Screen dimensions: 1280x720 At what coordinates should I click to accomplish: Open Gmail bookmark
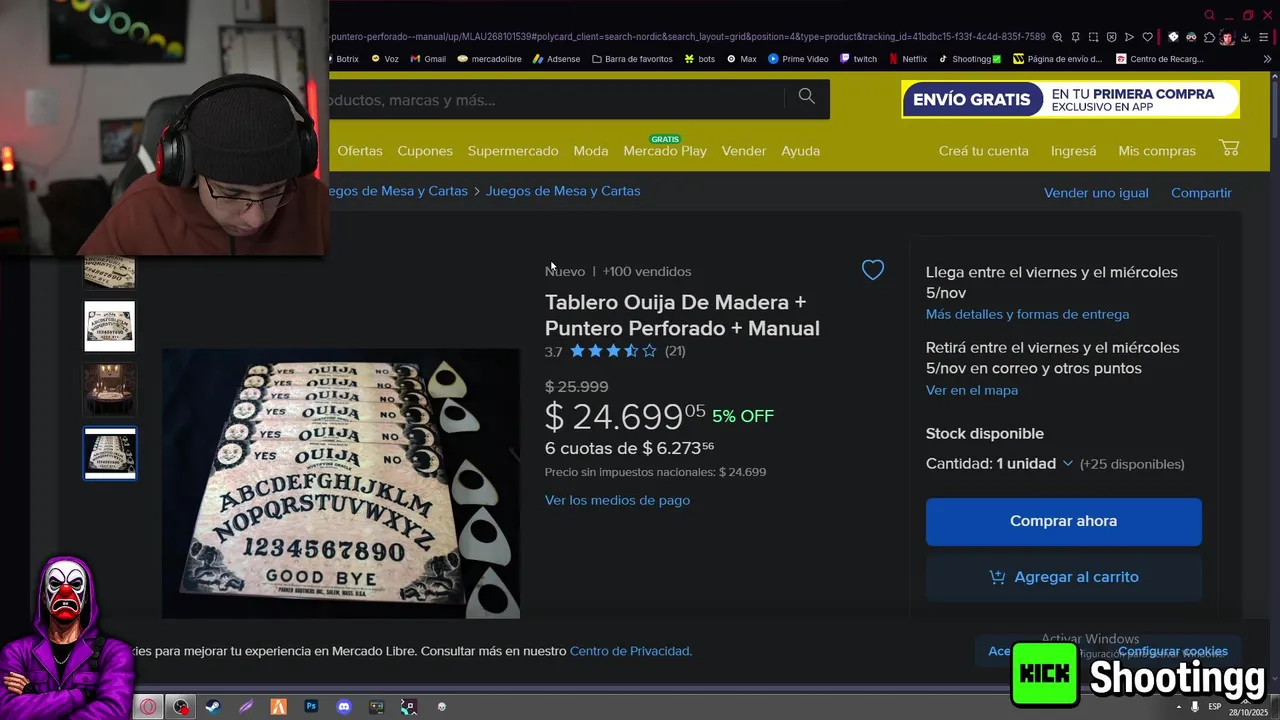[x=428, y=59]
